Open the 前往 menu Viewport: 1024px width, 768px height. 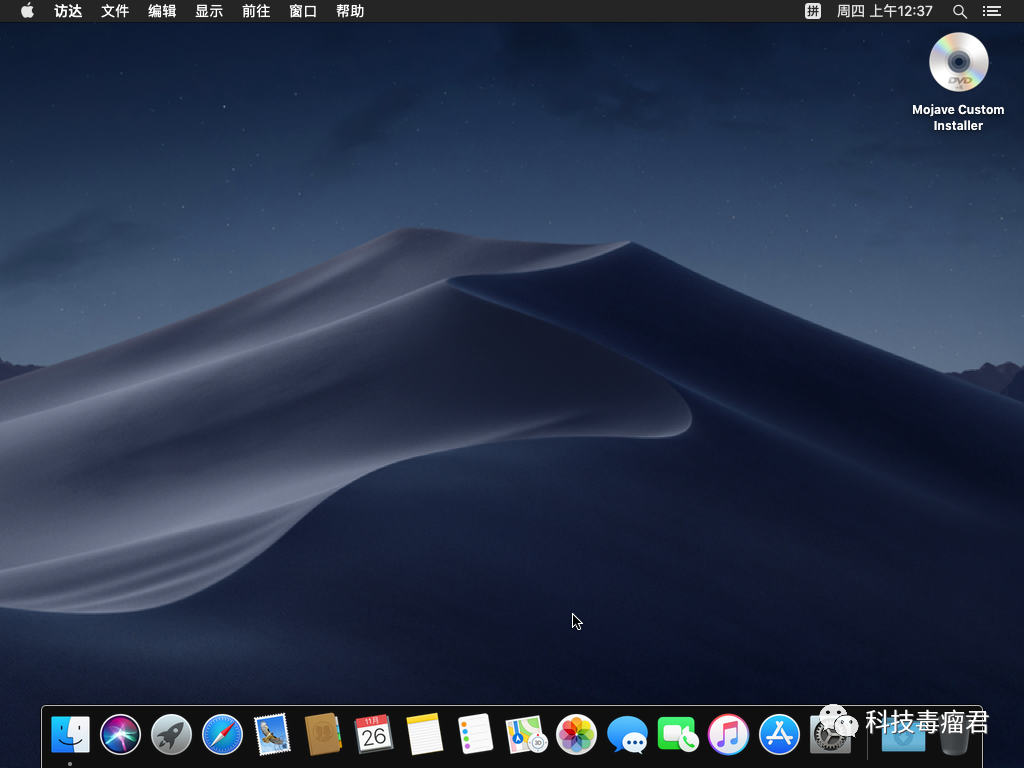pyautogui.click(x=256, y=11)
